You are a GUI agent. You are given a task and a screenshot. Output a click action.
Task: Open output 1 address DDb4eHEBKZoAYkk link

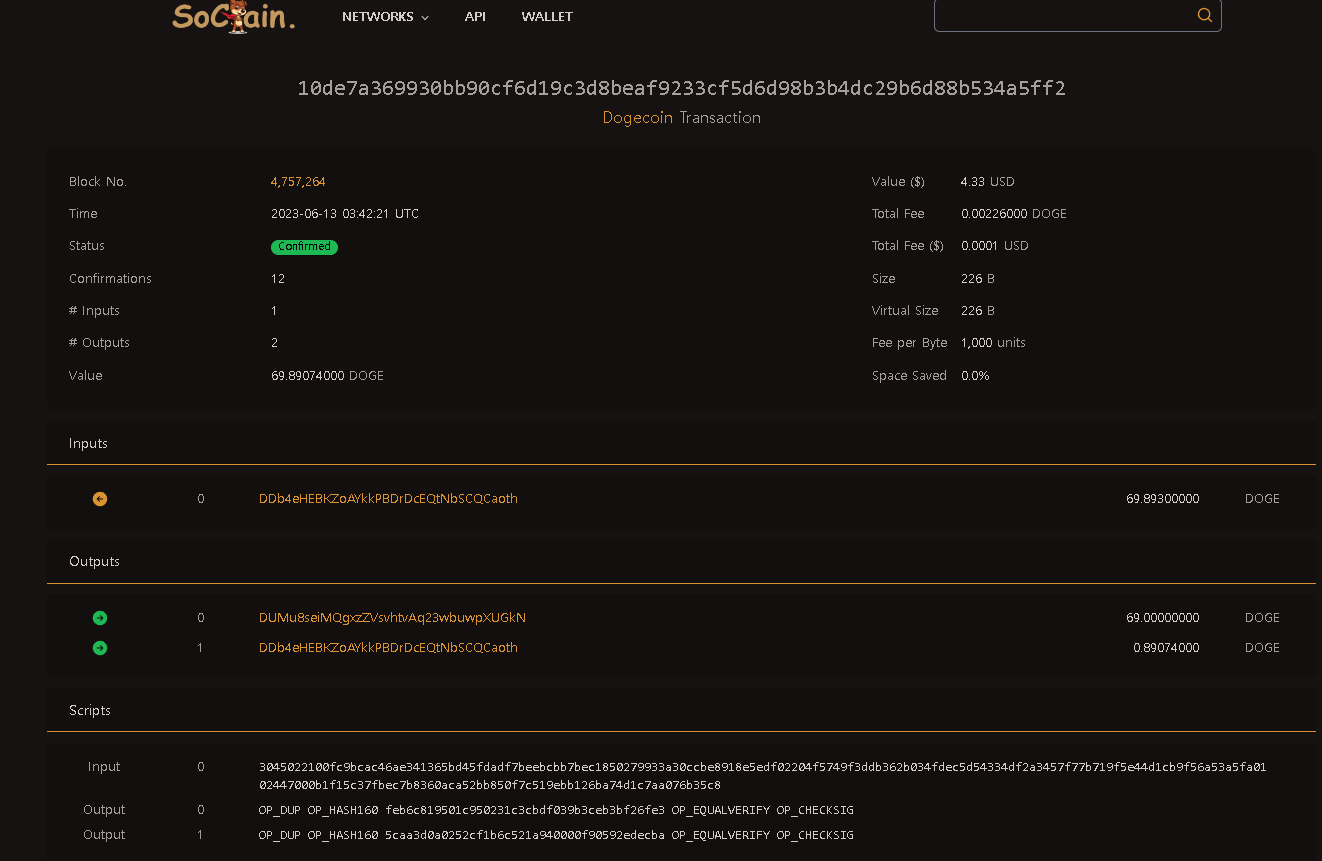388,648
